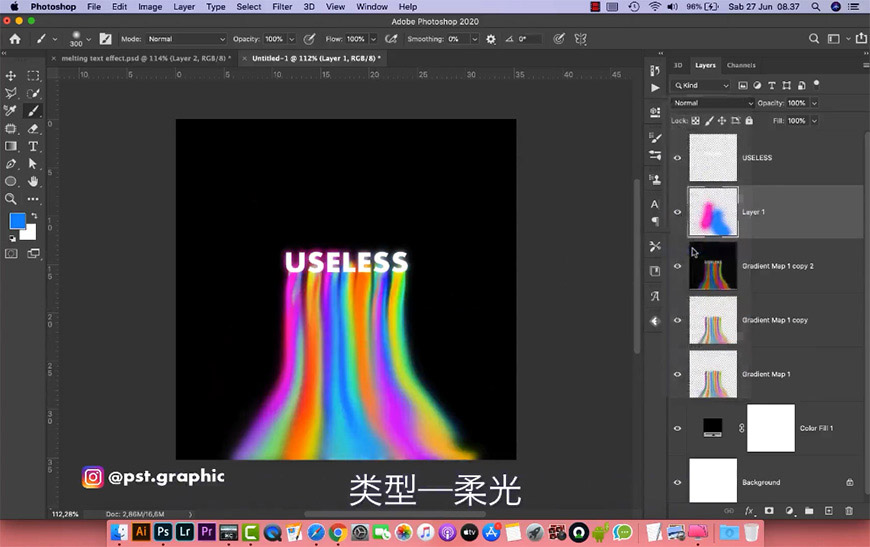Click the background white color swatch
The width and height of the screenshot is (870, 547).
click(31, 234)
